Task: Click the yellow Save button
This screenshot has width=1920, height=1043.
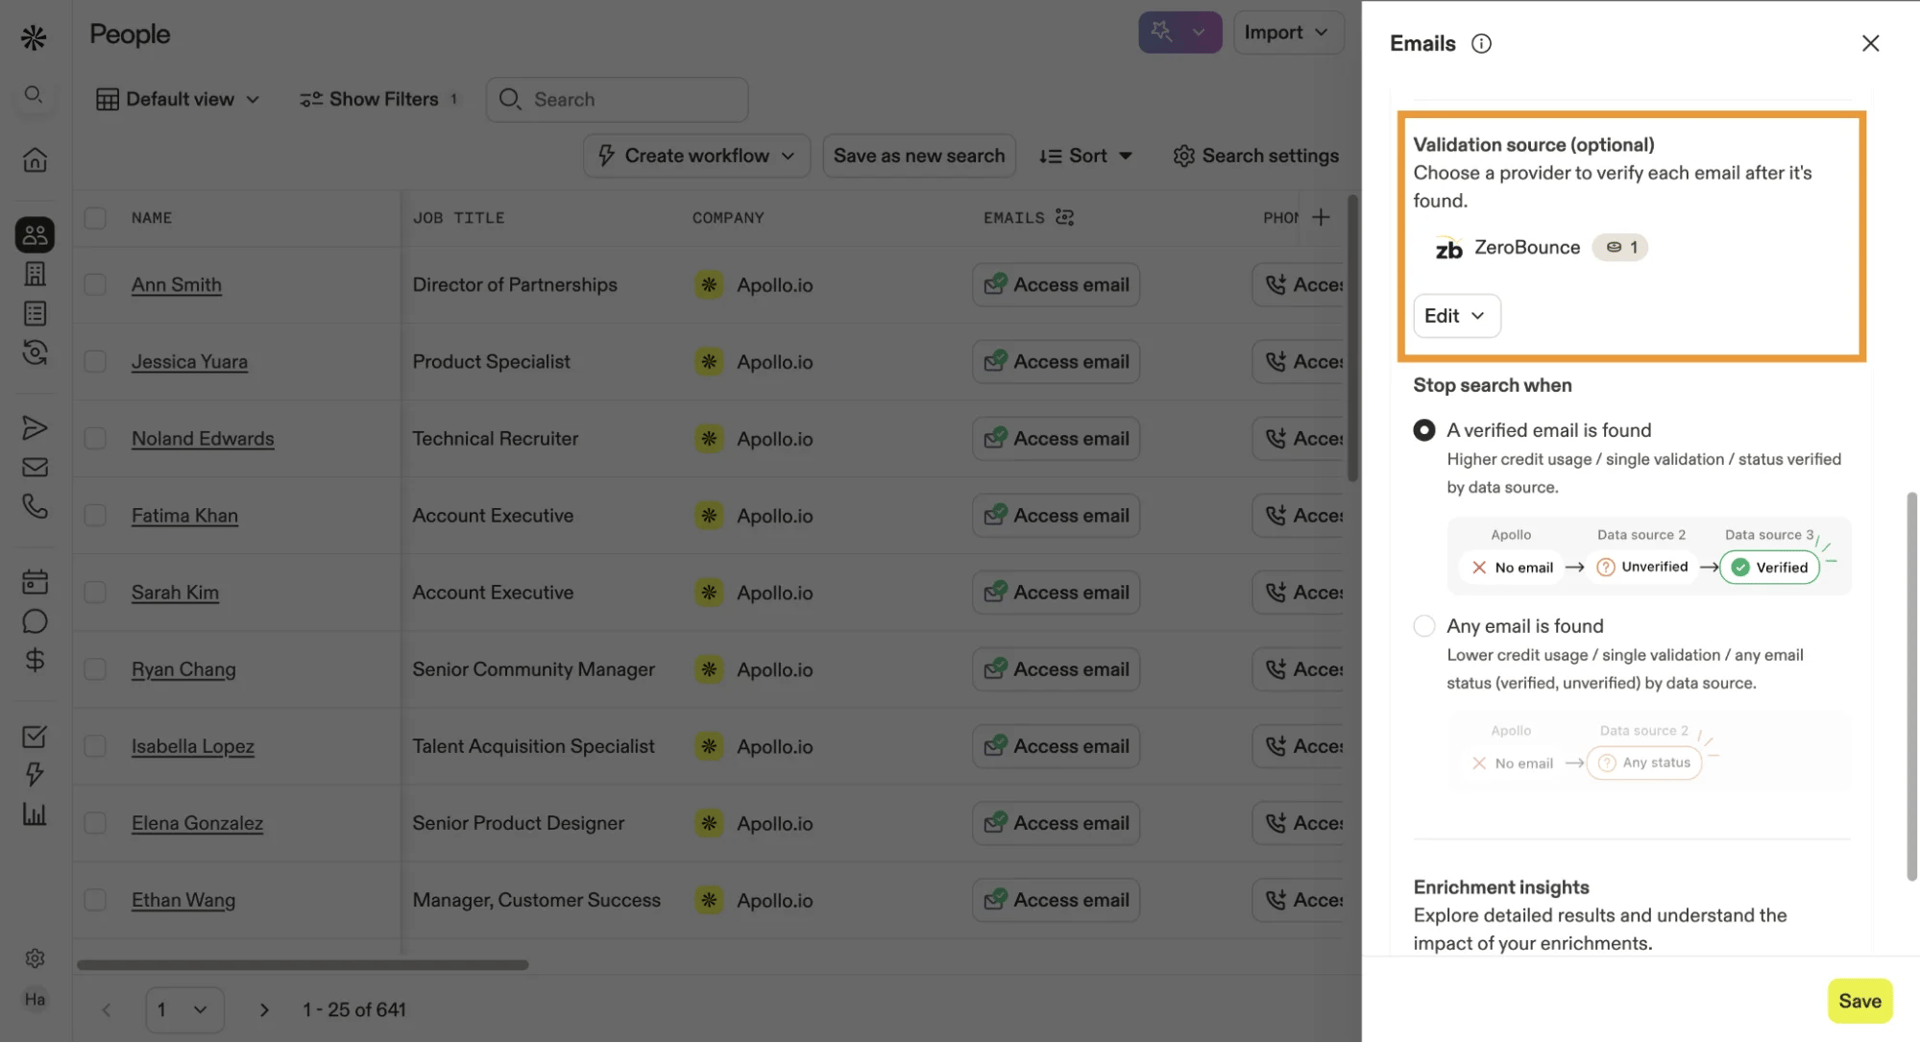Action: tap(1859, 1001)
